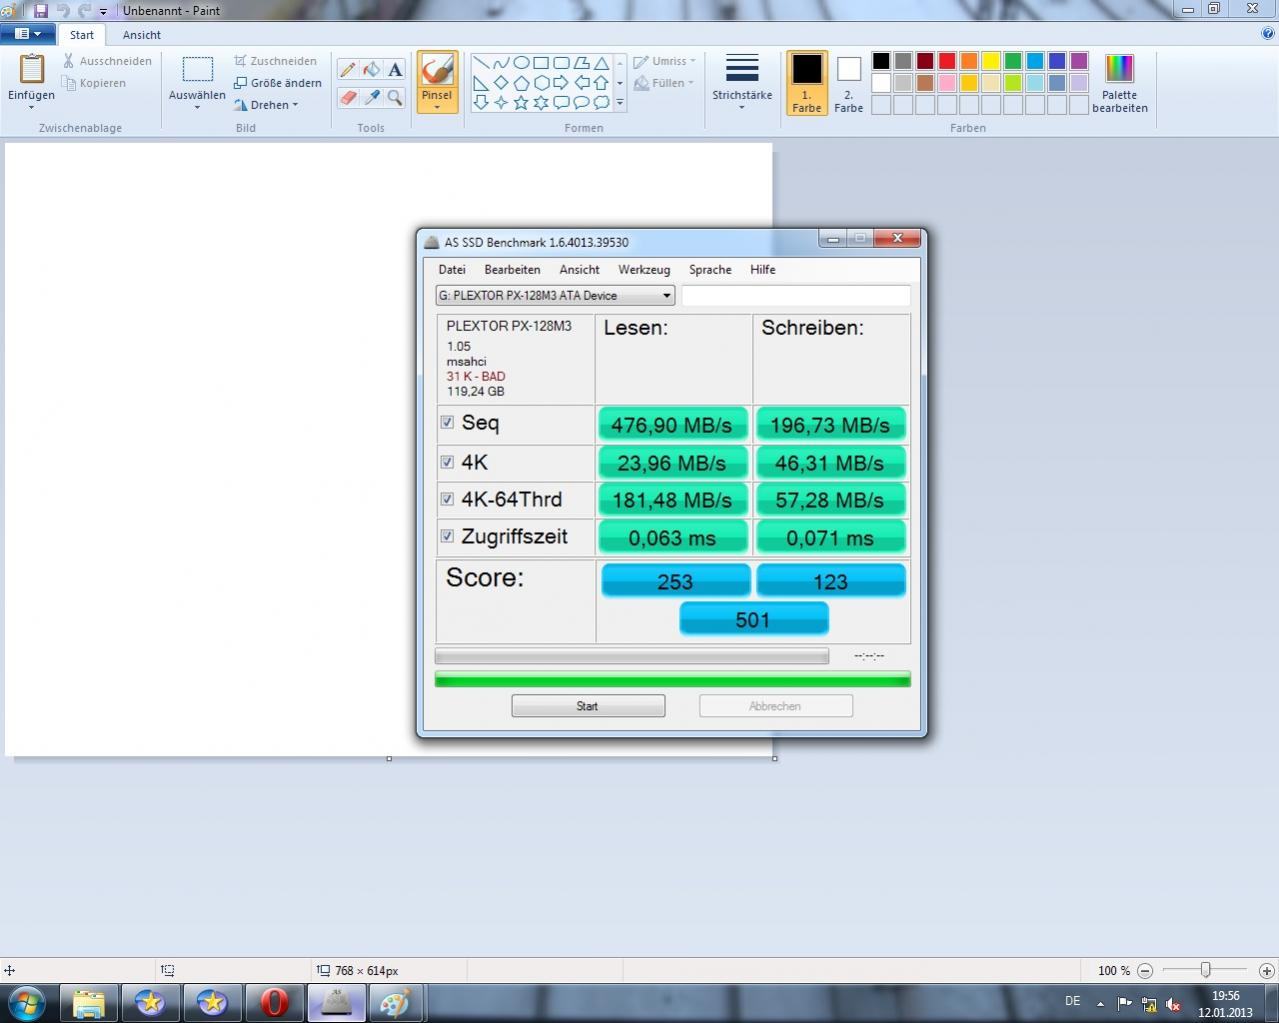Click Größe ändern resize button
Viewport: 1279px width, 1023px height.
coord(277,83)
